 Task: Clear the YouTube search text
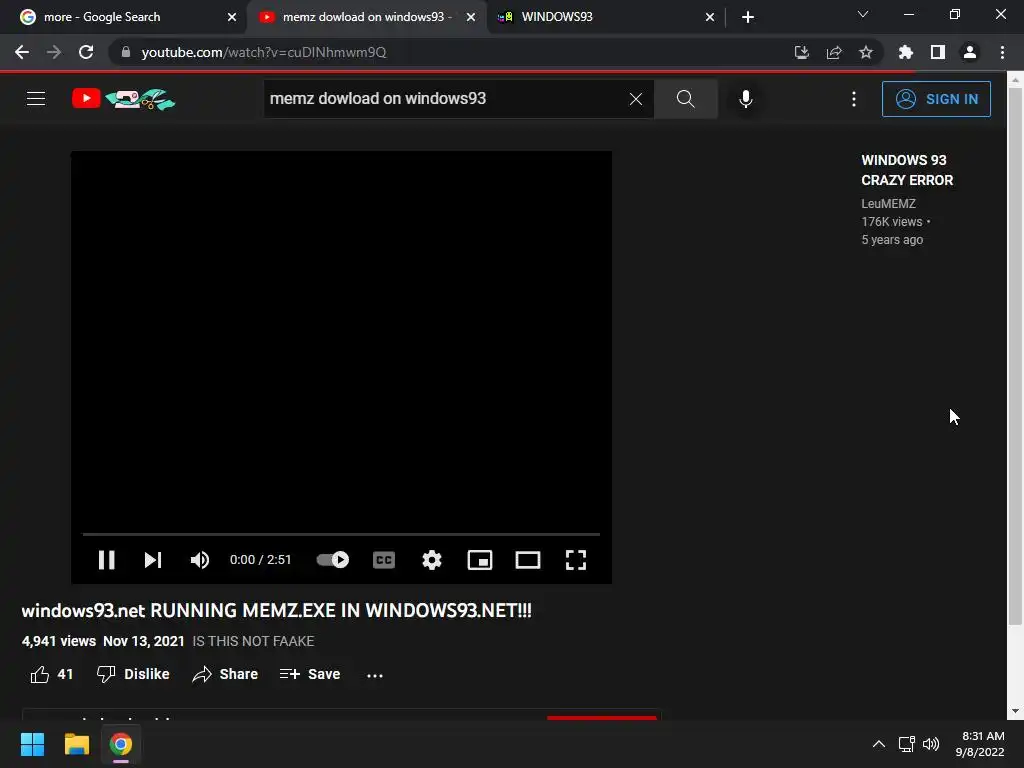[635, 99]
